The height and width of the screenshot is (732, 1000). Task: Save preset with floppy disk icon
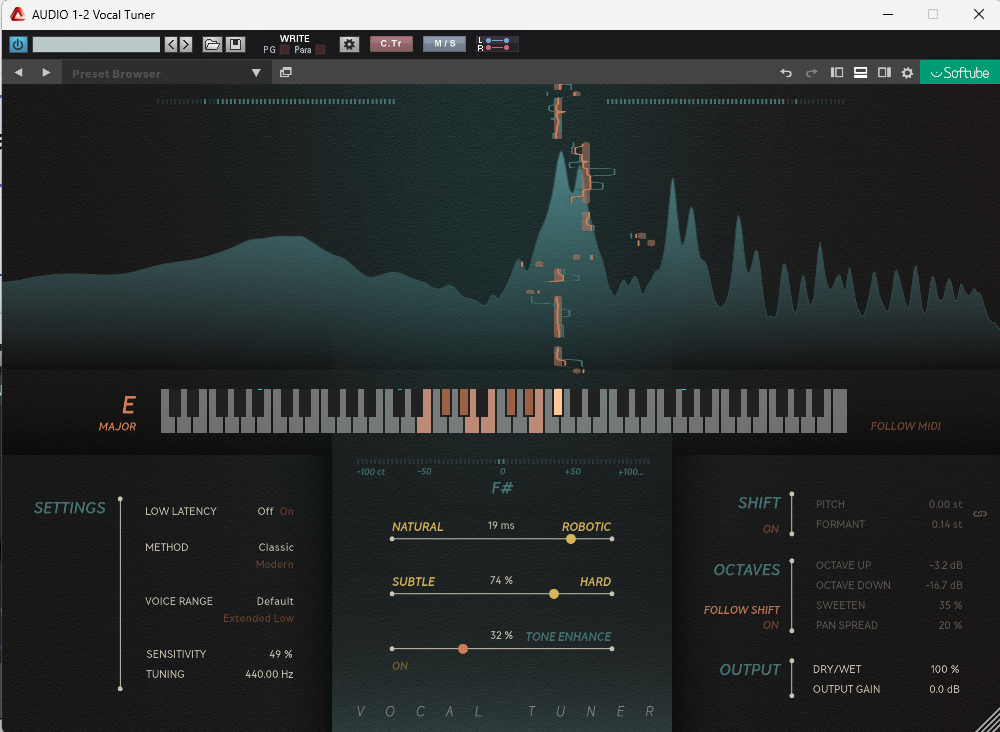[x=235, y=44]
